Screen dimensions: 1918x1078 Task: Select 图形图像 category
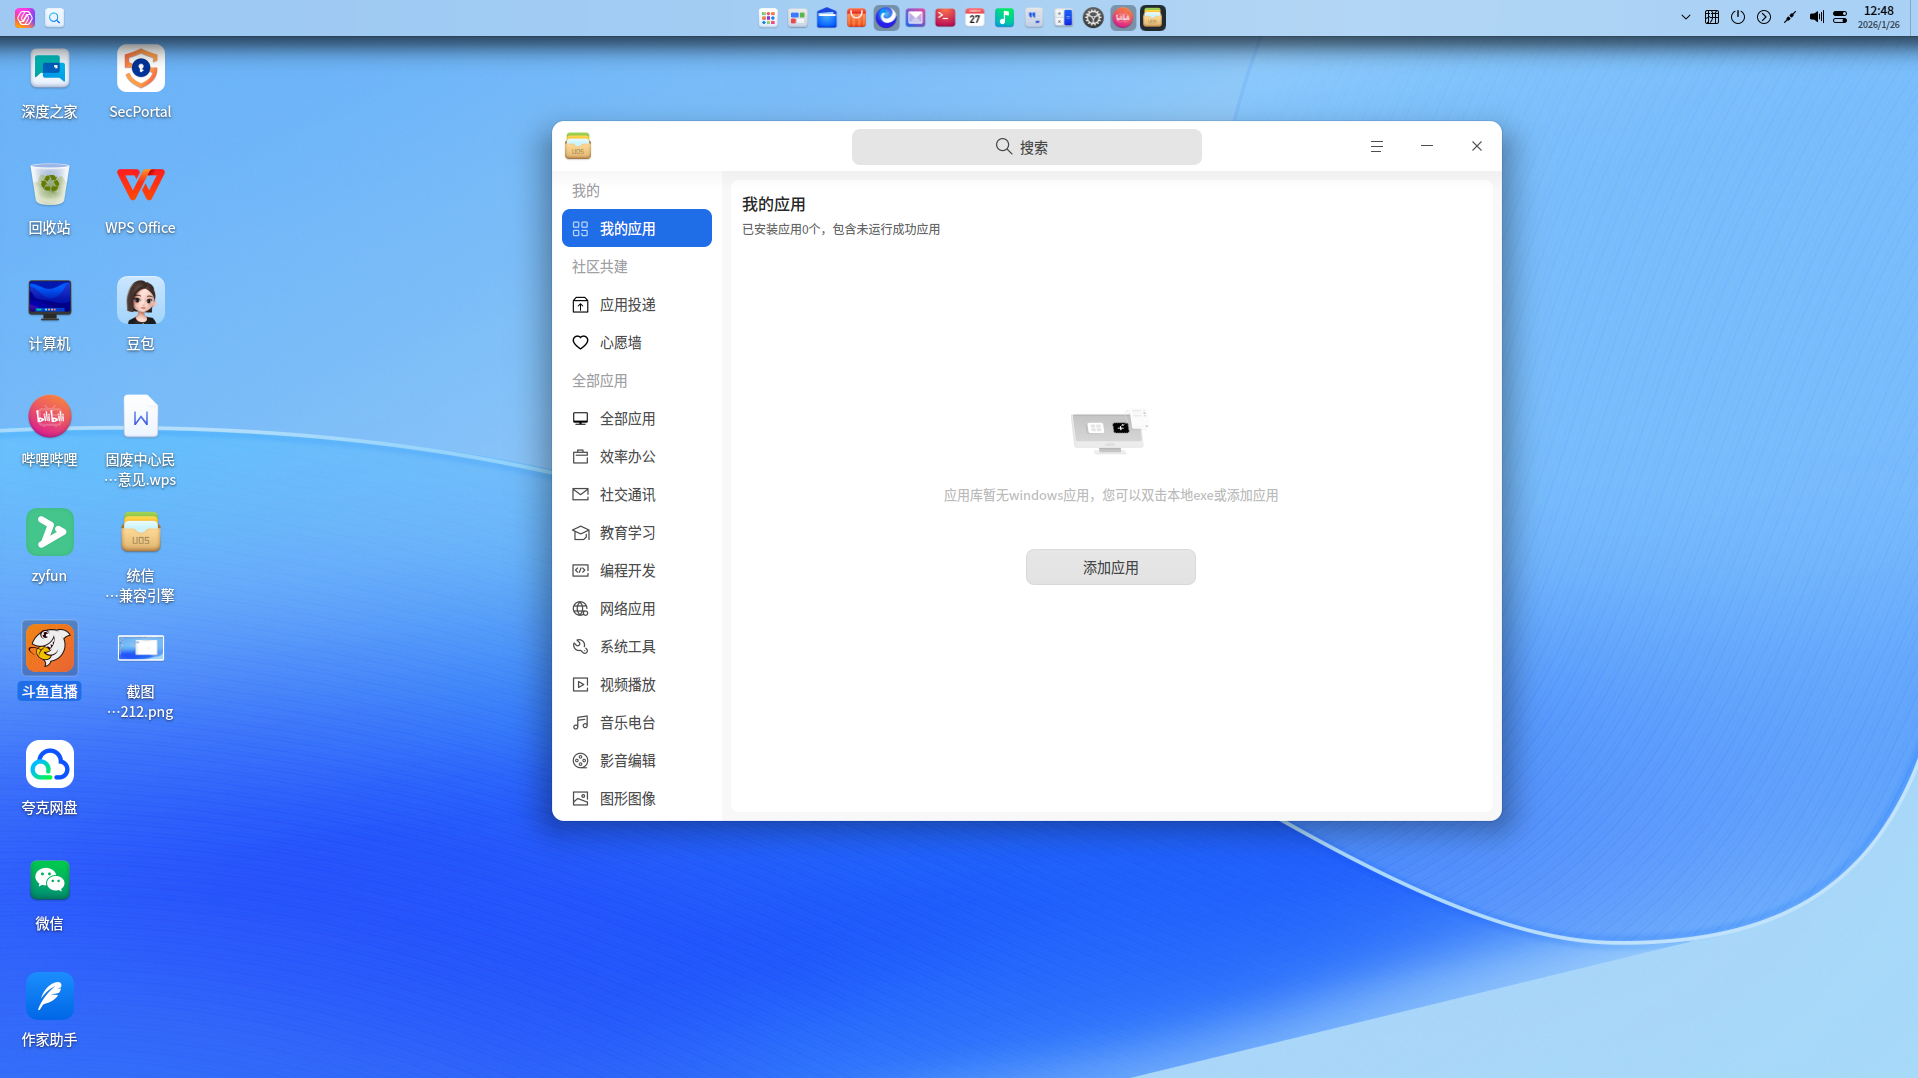tap(637, 798)
